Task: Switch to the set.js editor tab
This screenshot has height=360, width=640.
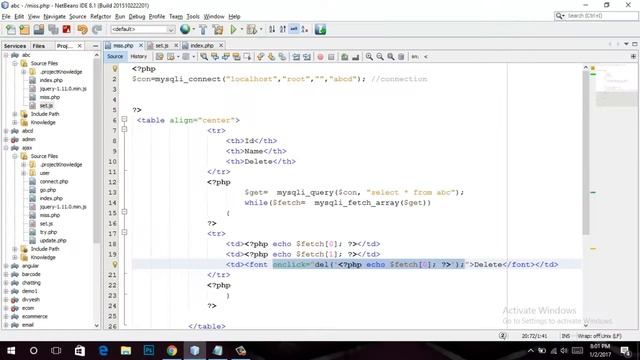Action: coord(162,45)
